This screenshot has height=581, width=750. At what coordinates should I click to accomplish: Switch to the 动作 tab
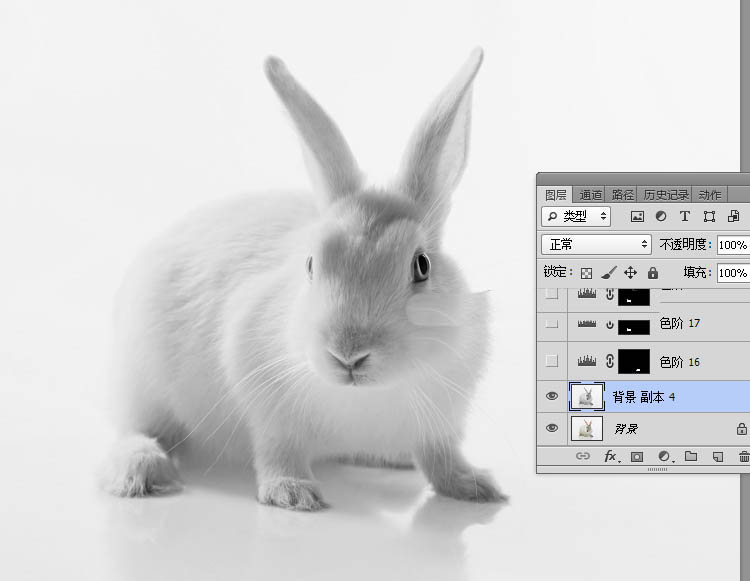pyautogui.click(x=710, y=195)
